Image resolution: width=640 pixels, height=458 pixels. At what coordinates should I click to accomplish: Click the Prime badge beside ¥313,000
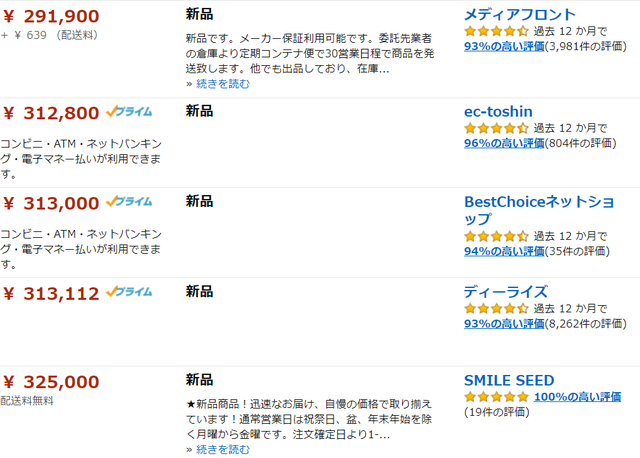click(129, 202)
